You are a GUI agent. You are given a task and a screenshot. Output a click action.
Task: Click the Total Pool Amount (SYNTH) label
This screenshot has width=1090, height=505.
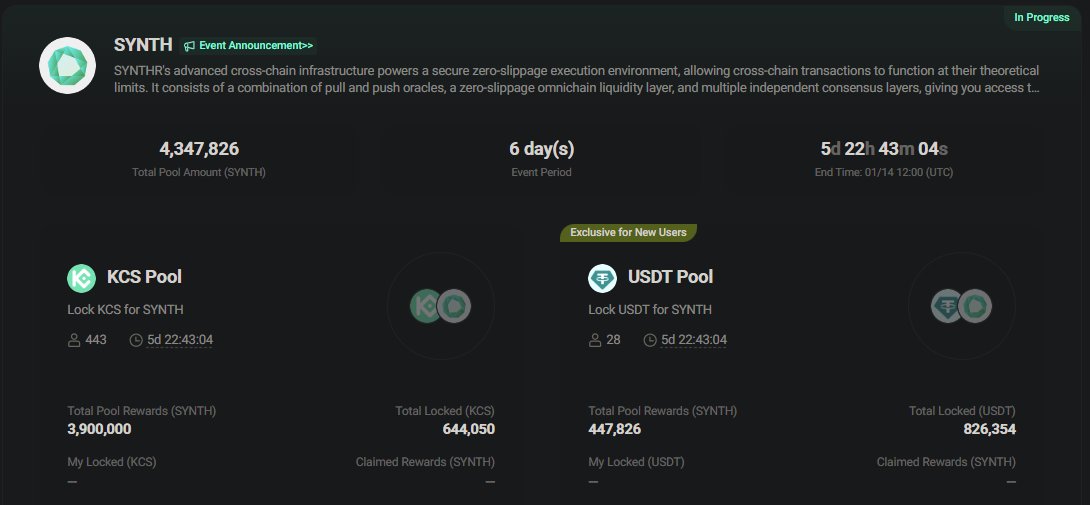point(199,172)
